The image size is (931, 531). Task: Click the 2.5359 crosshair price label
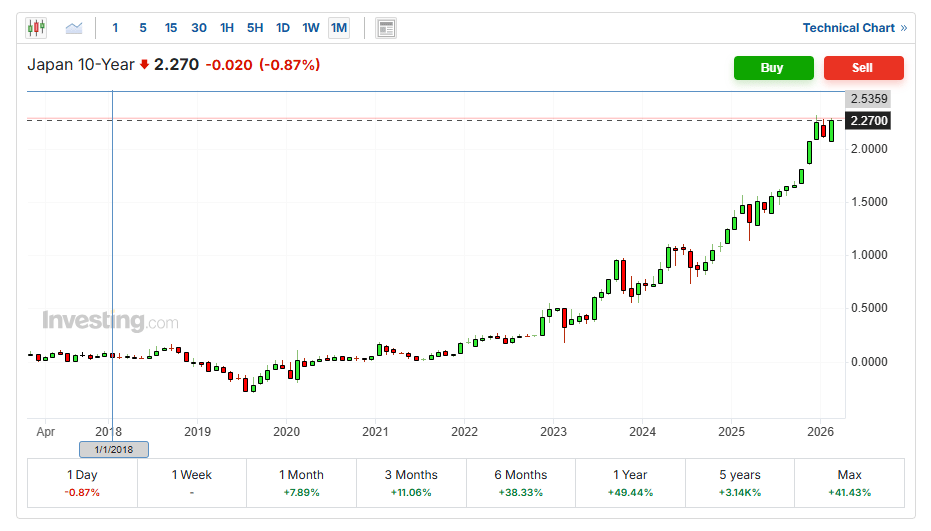tap(869, 99)
